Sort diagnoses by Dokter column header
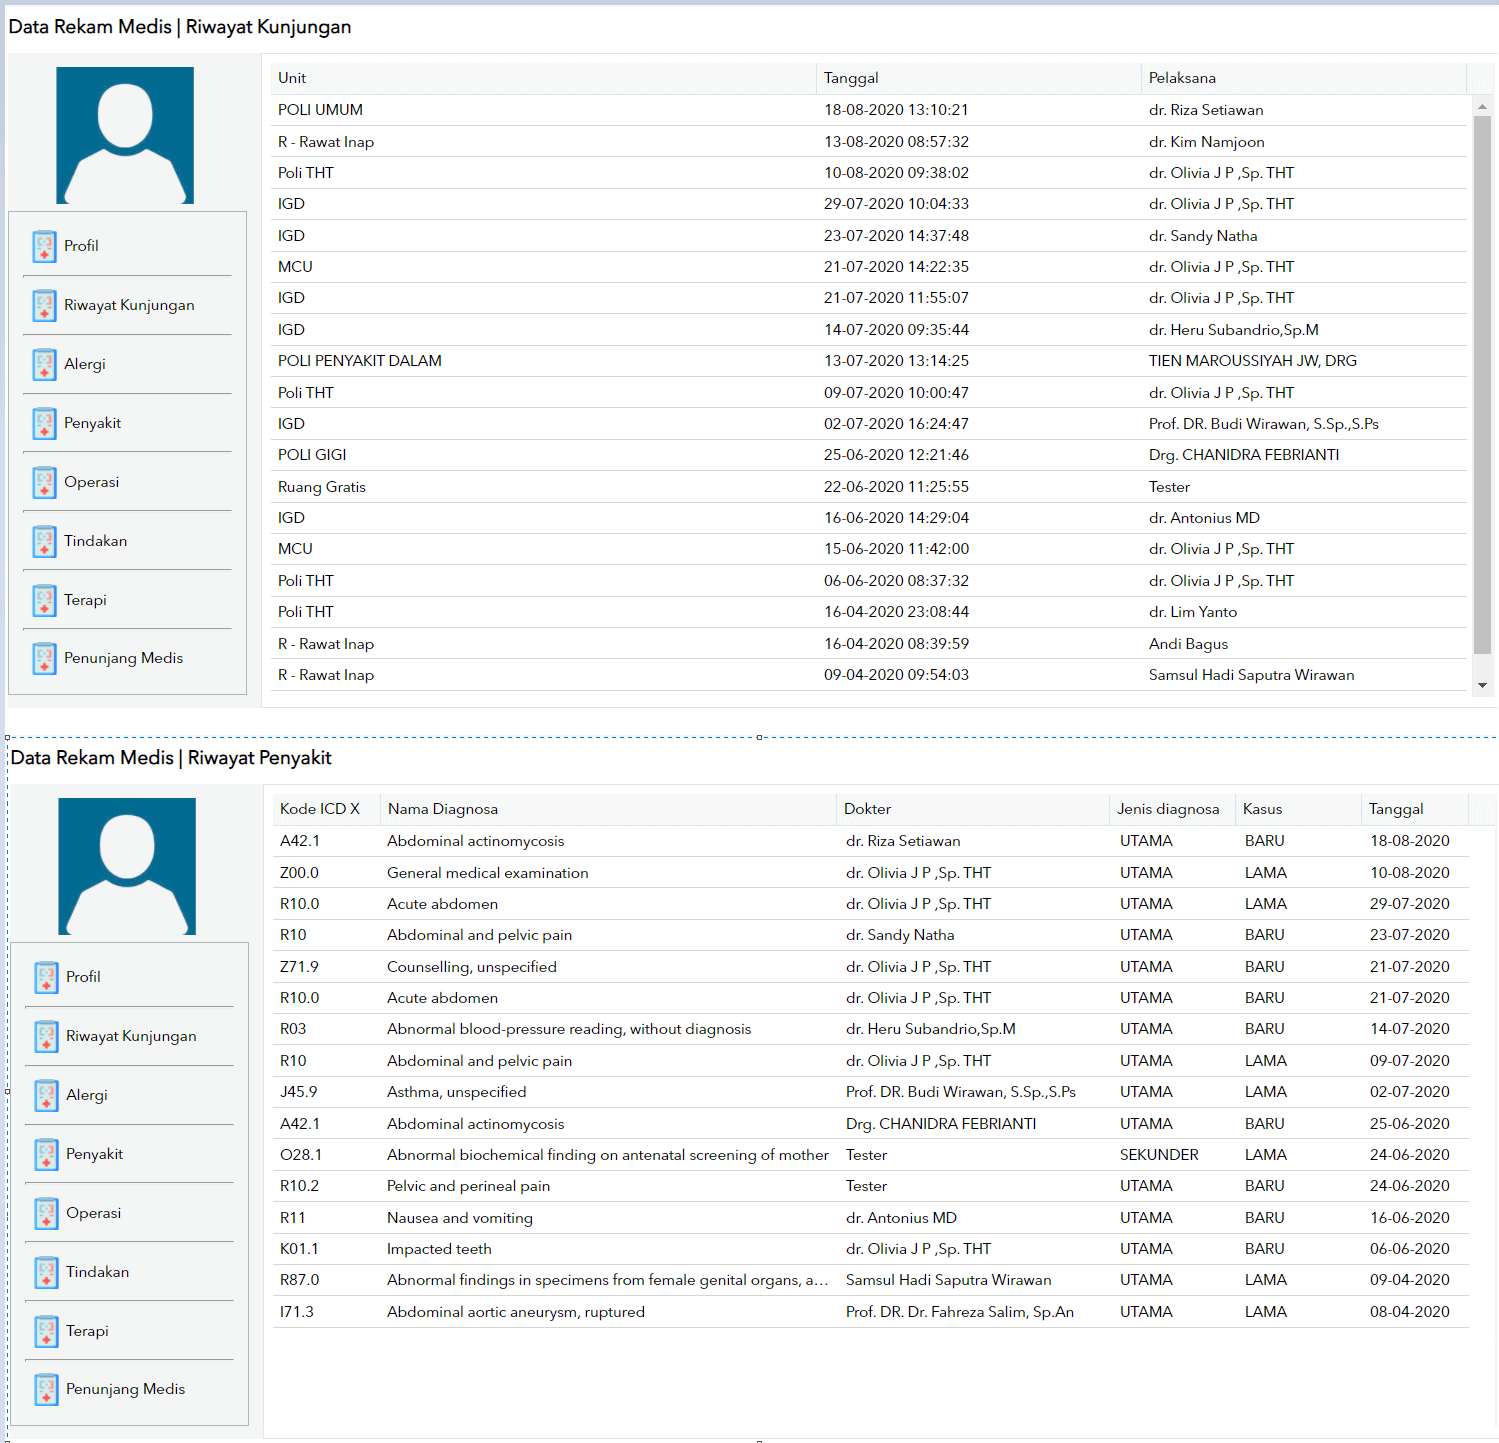The image size is (1499, 1443). (973, 809)
